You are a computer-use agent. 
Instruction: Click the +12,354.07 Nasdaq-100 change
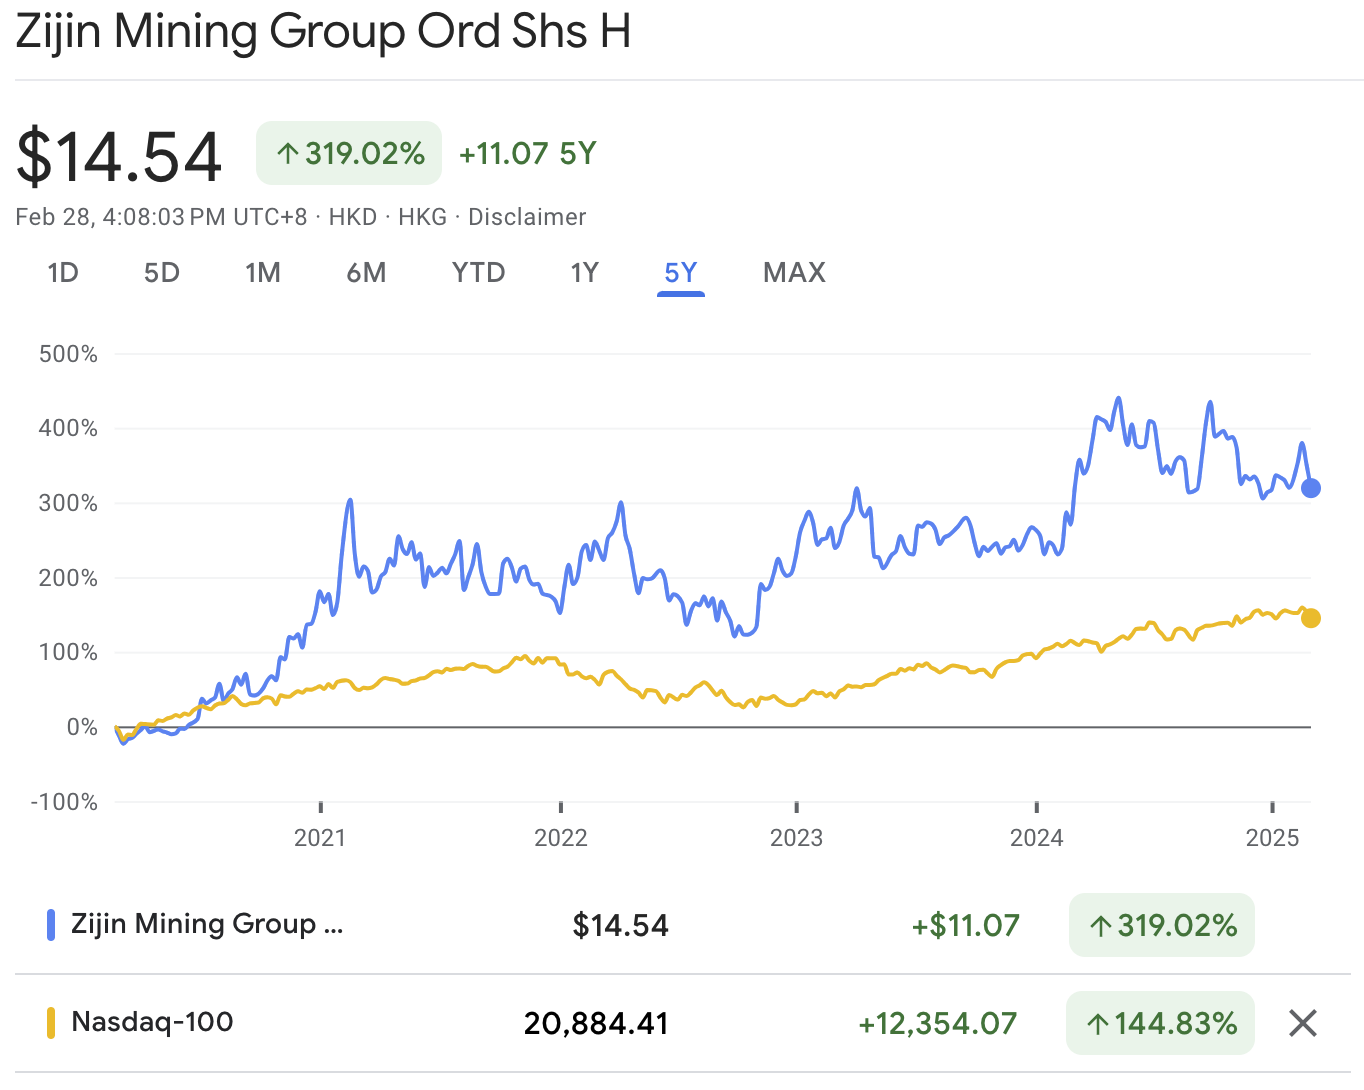click(938, 1023)
